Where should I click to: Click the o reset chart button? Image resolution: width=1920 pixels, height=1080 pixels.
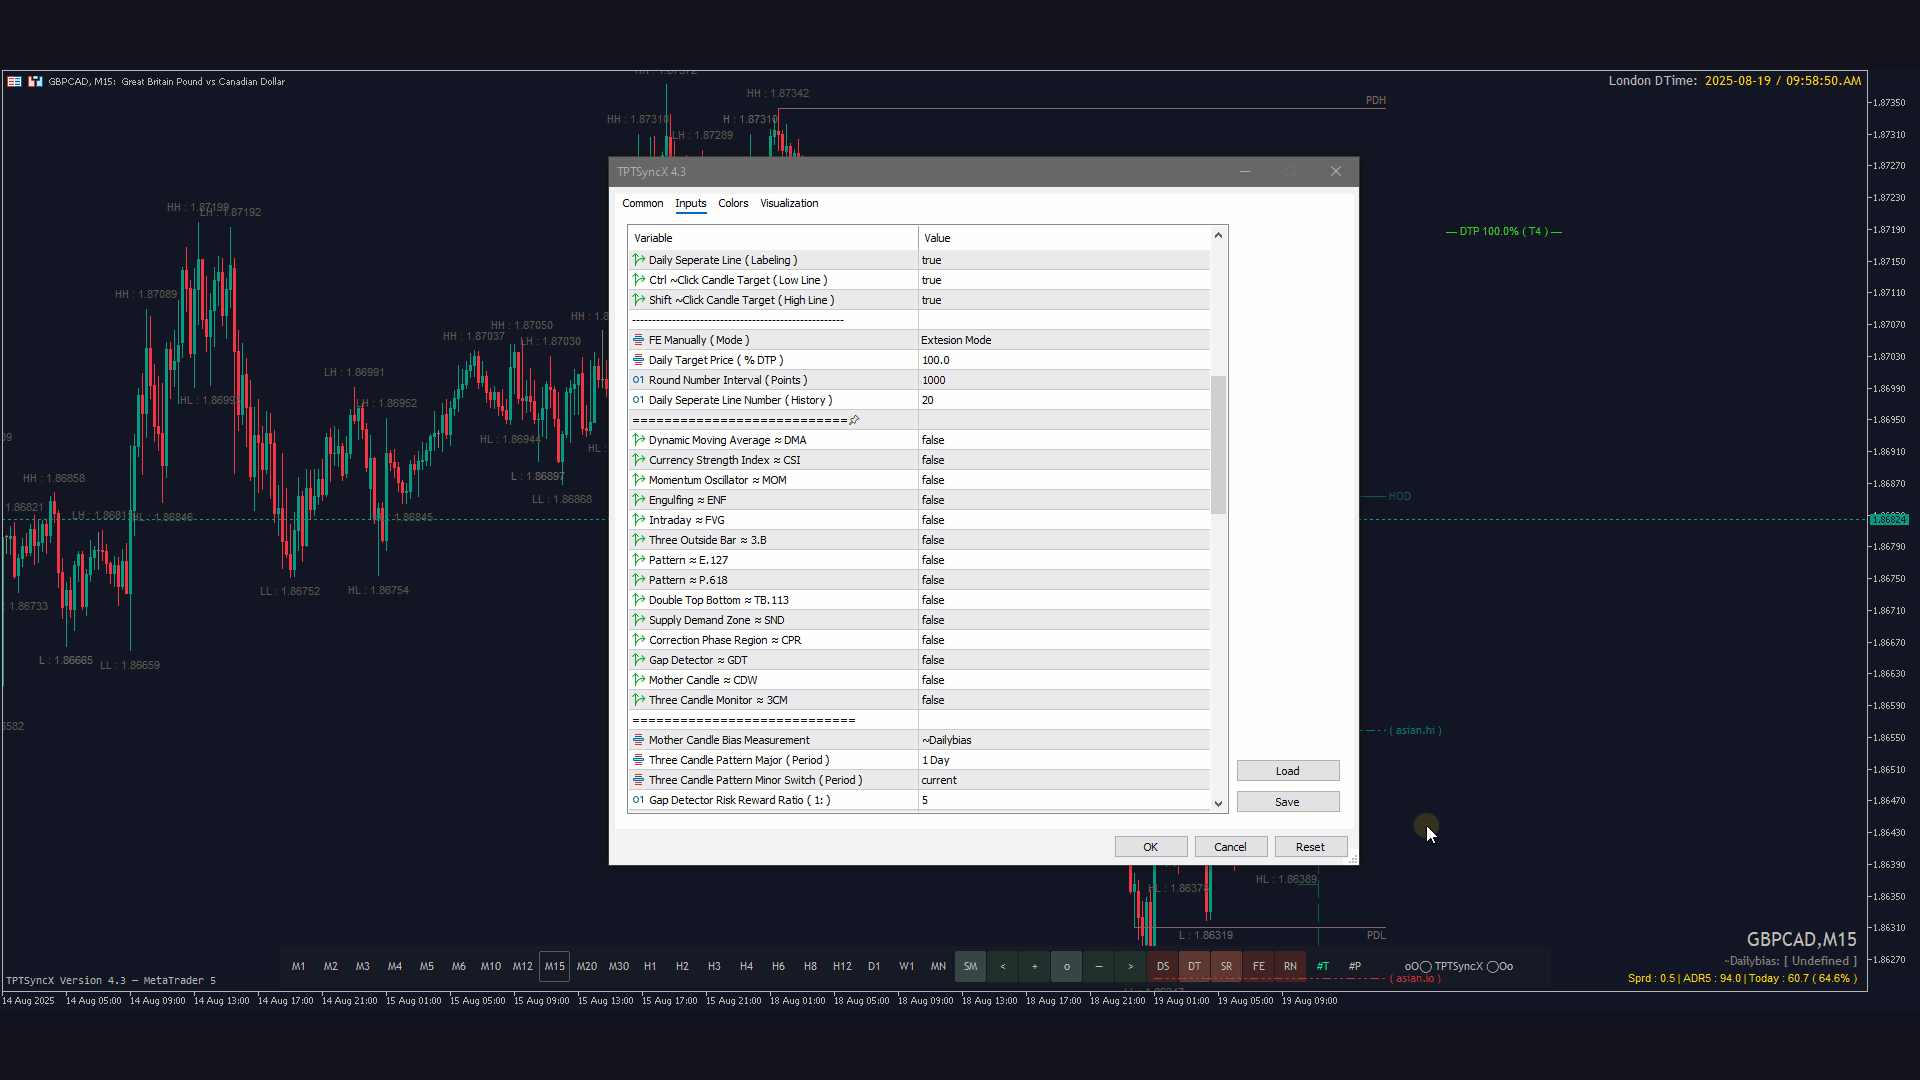(1066, 966)
